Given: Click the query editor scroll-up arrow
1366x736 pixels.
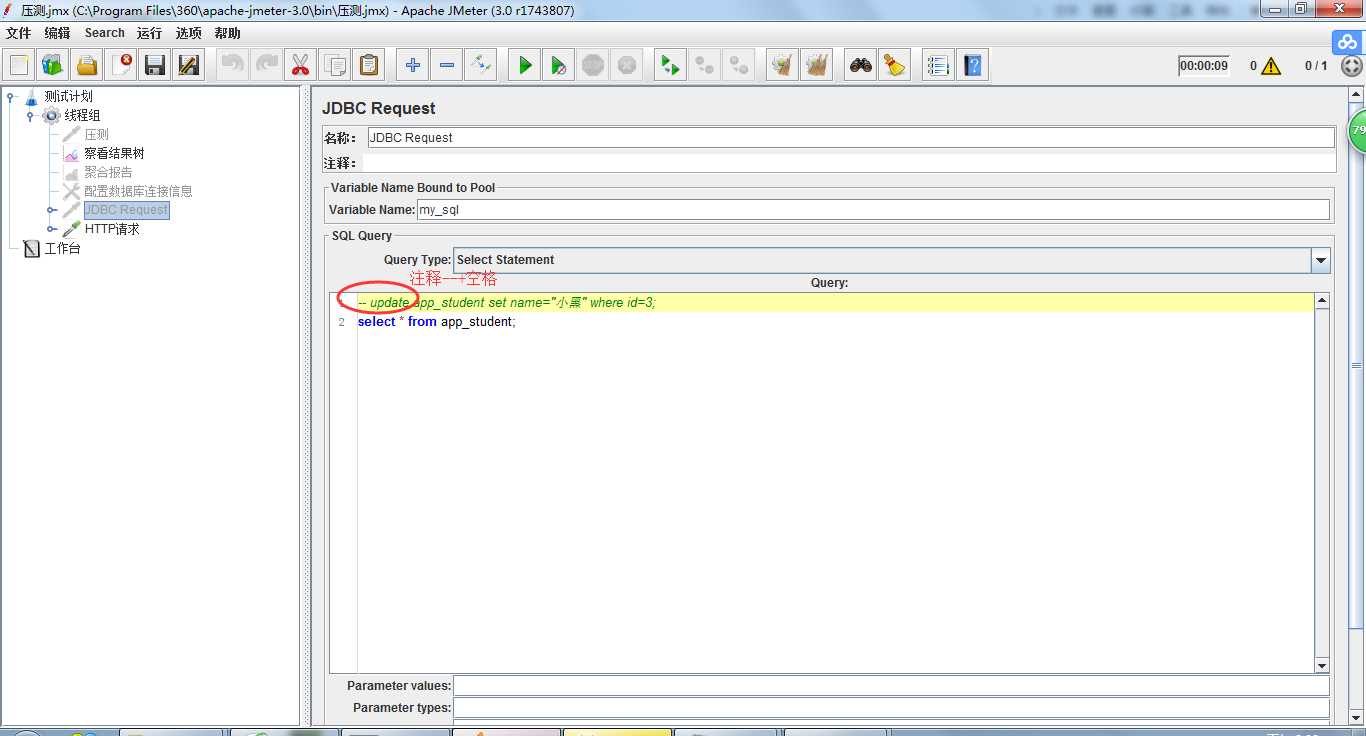Looking at the screenshot, I should point(1321,300).
